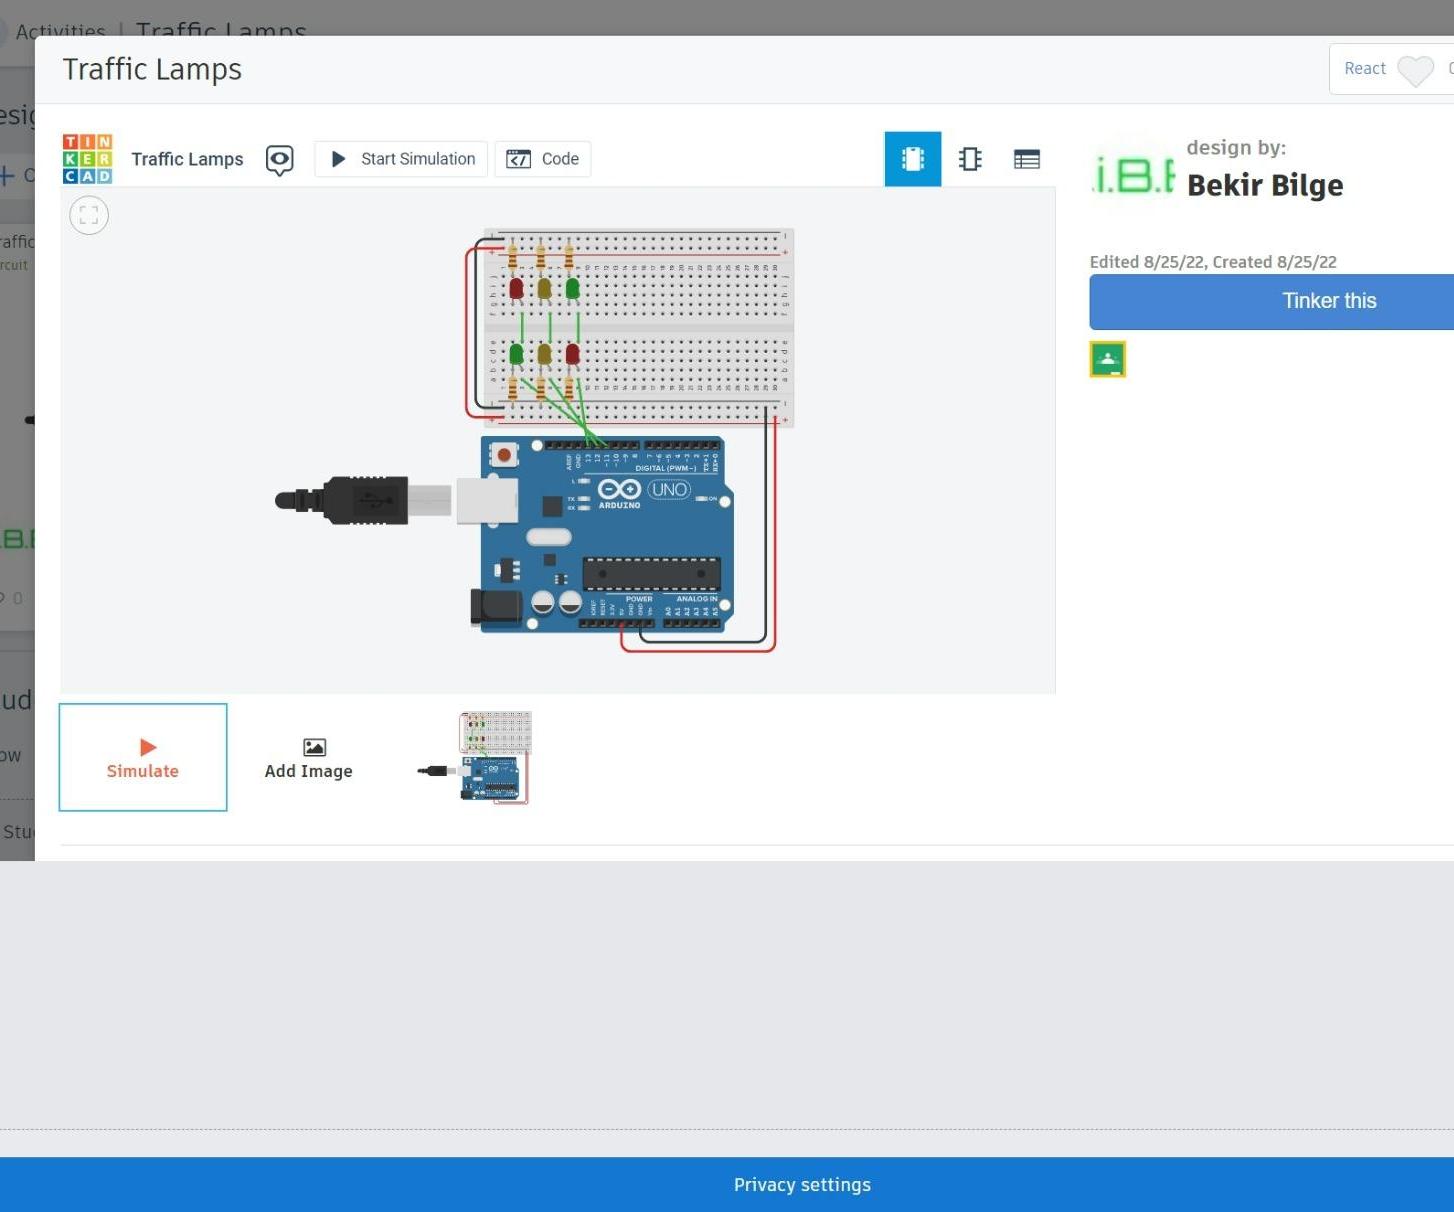Open the Code editor panel
This screenshot has height=1212, width=1454.
click(543, 159)
